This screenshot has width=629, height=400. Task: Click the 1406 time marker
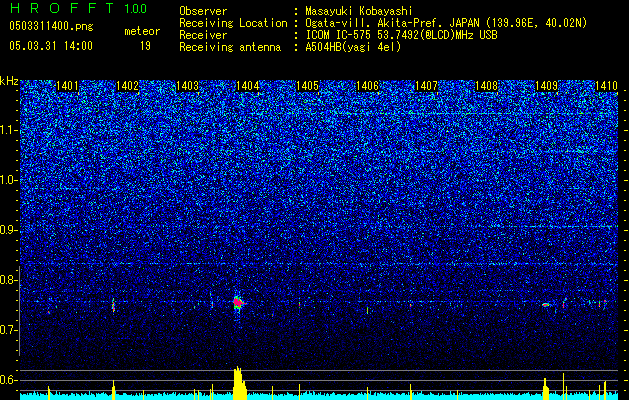[367, 86]
